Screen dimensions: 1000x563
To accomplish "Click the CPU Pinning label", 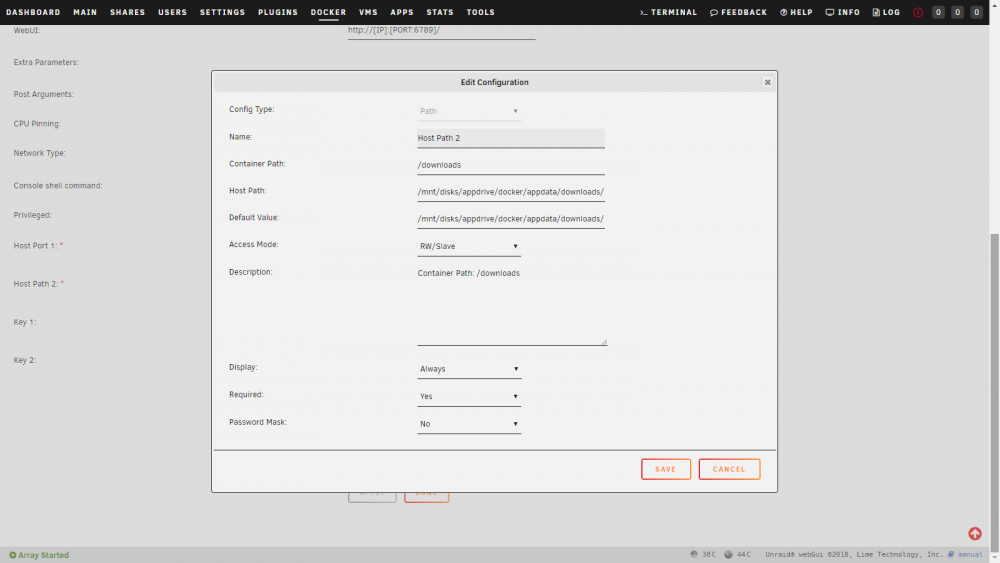I will coord(37,124).
